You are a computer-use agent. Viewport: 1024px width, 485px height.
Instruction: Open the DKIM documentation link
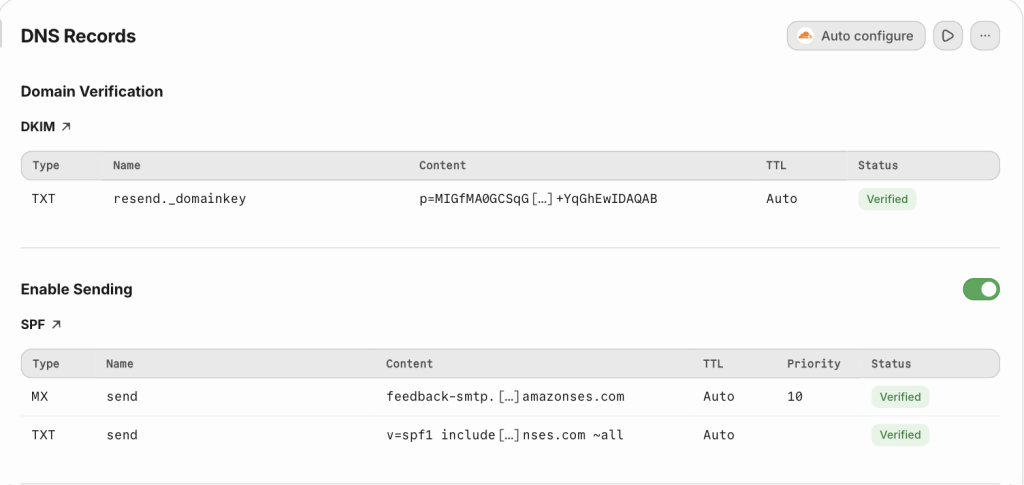[x=46, y=127]
